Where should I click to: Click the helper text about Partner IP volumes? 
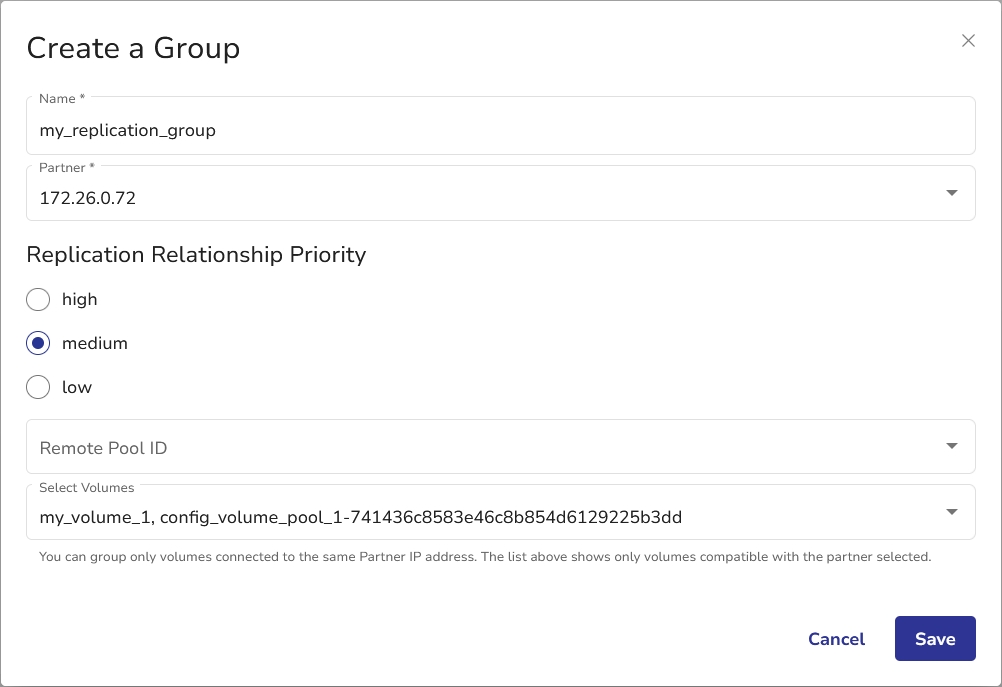tap(485, 556)
